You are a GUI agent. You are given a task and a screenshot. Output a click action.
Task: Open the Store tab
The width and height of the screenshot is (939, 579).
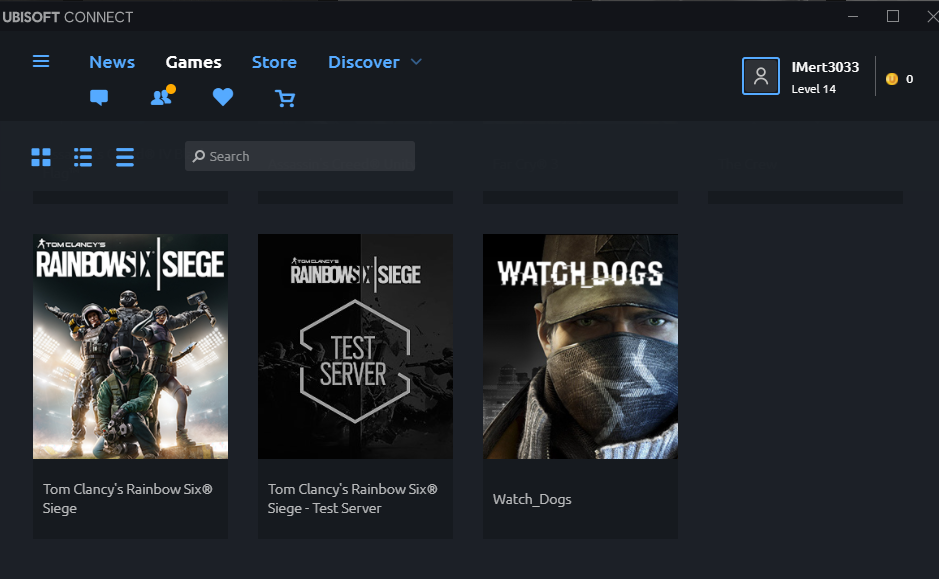274,62
